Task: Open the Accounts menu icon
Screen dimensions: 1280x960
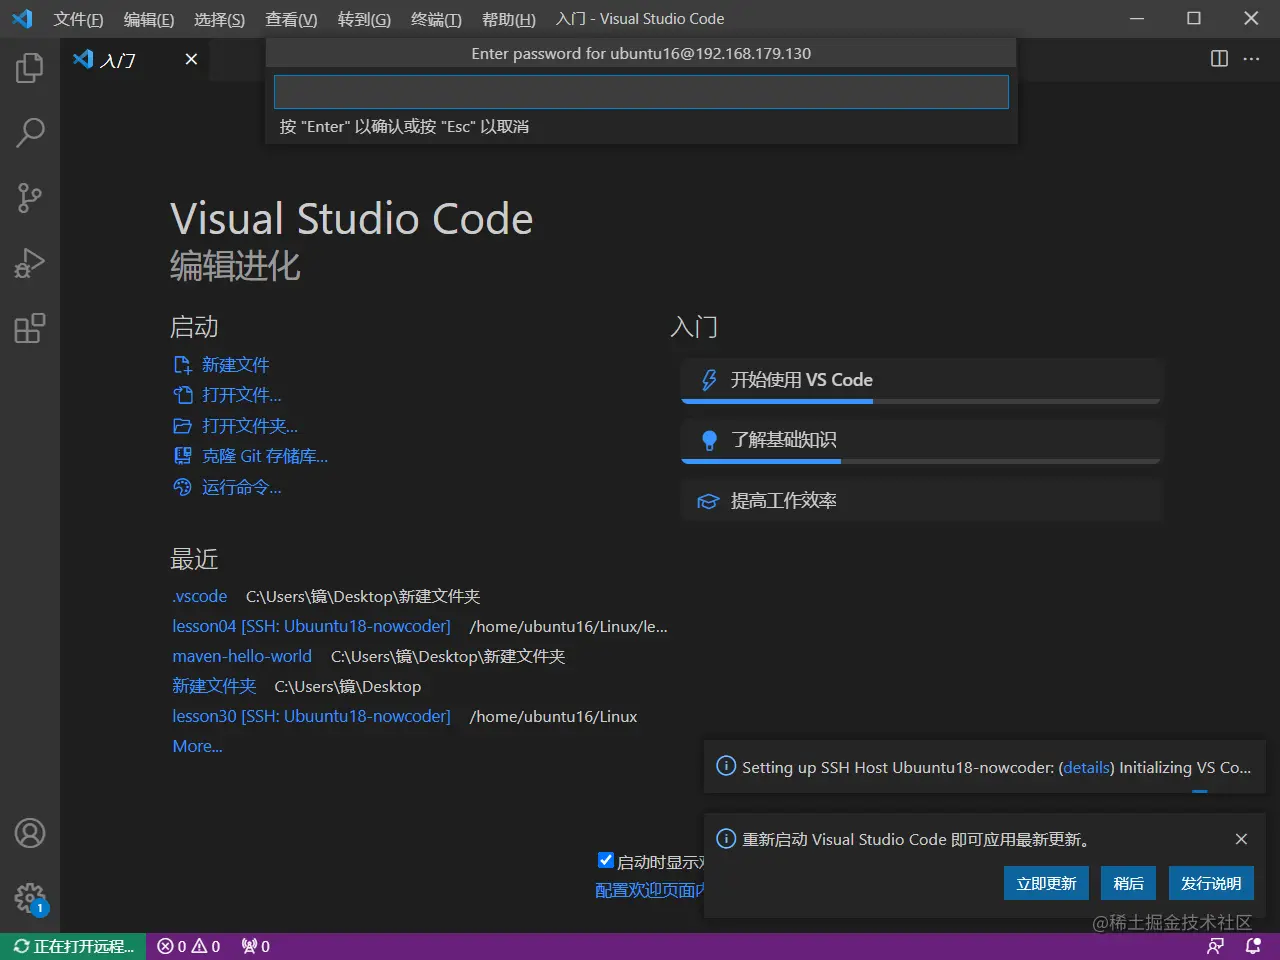Action: pos(30,833)
